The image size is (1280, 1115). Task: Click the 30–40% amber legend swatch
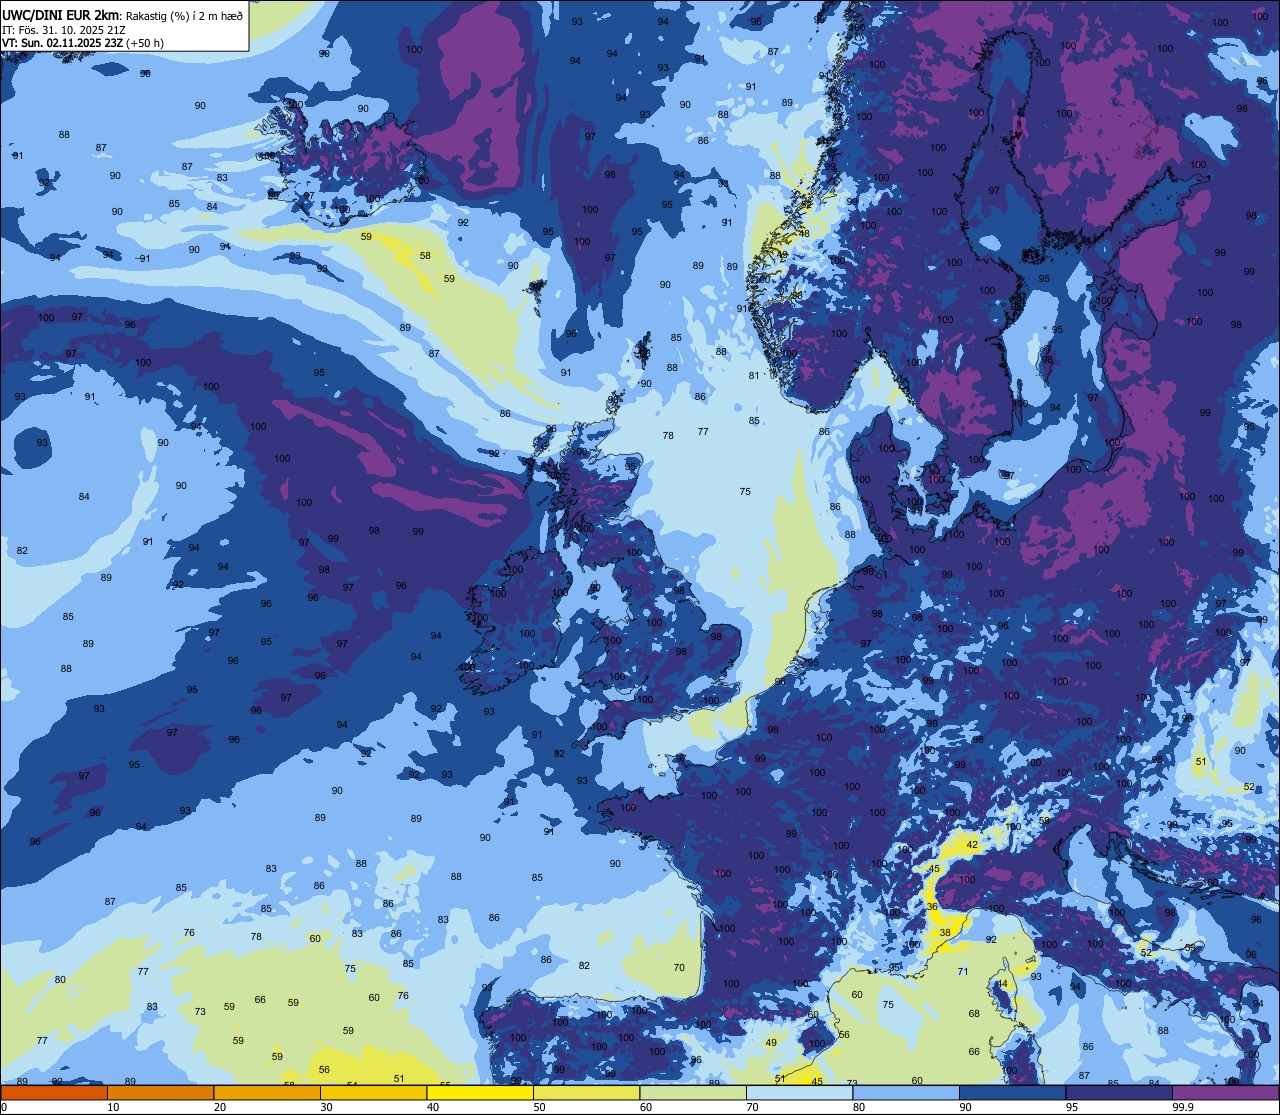pyautogui.click(x=373, y=1093)
